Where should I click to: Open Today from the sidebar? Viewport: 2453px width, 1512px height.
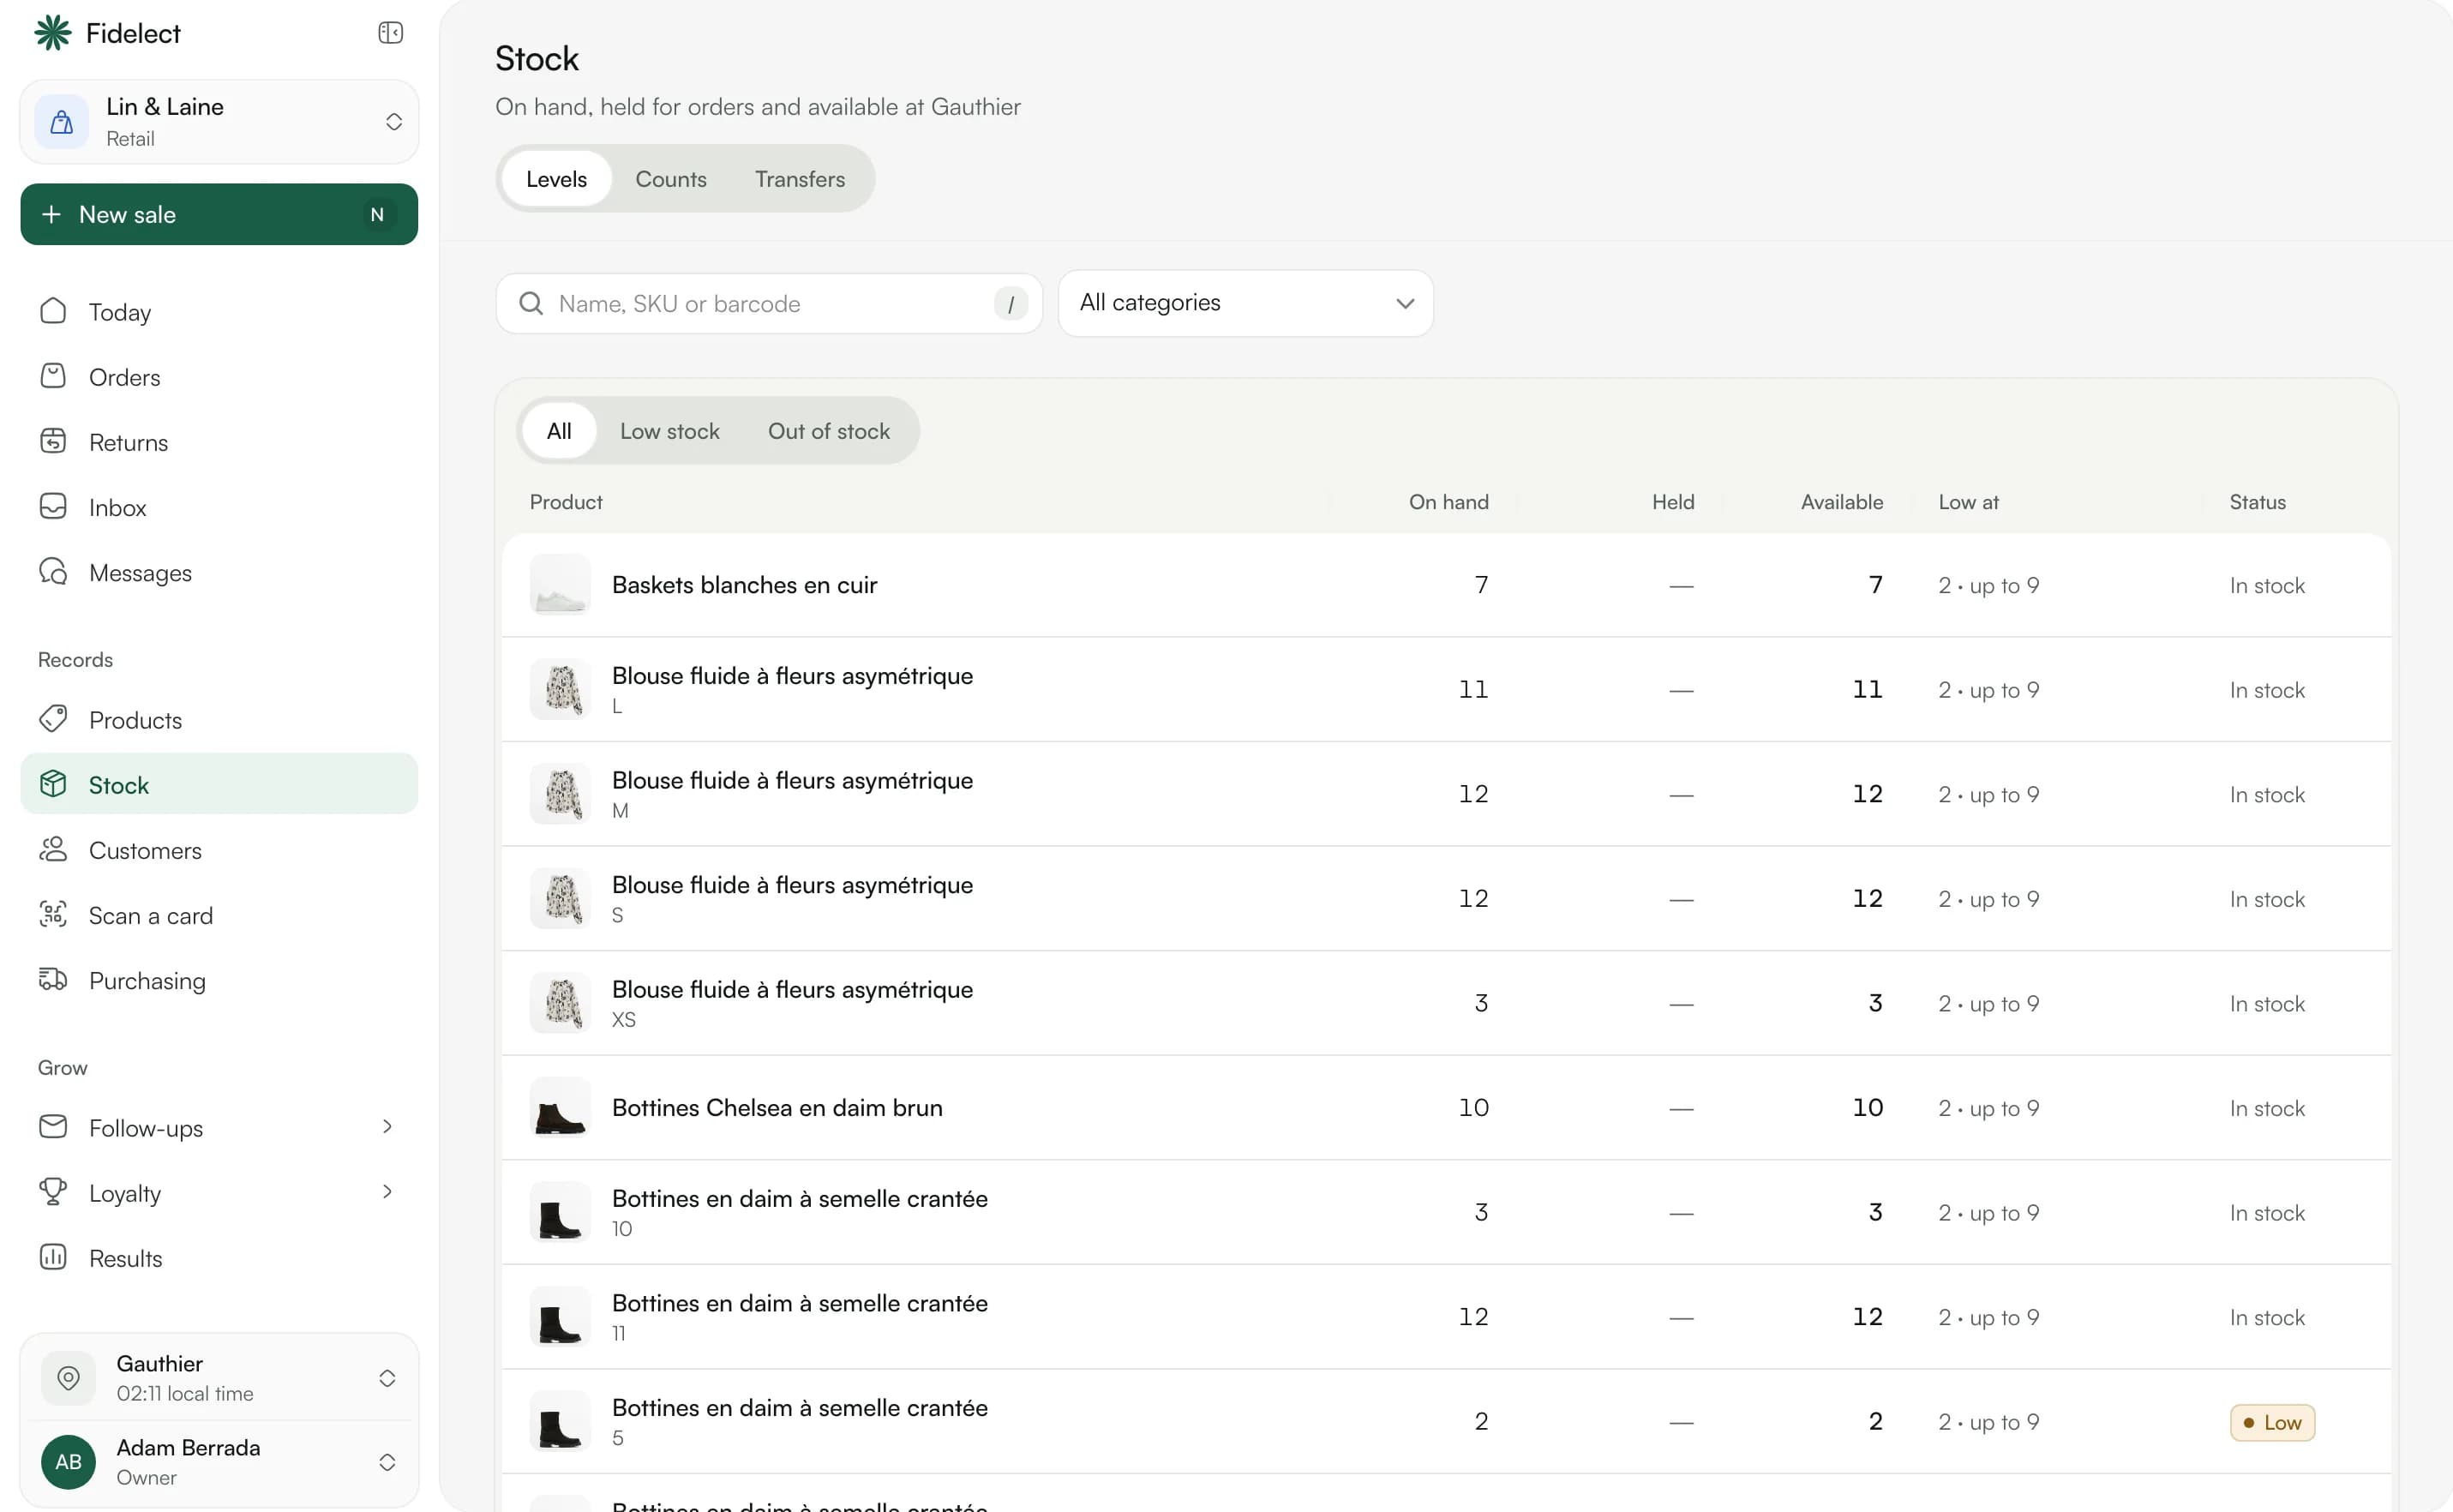pyautogui.click(x=219, y=312)
